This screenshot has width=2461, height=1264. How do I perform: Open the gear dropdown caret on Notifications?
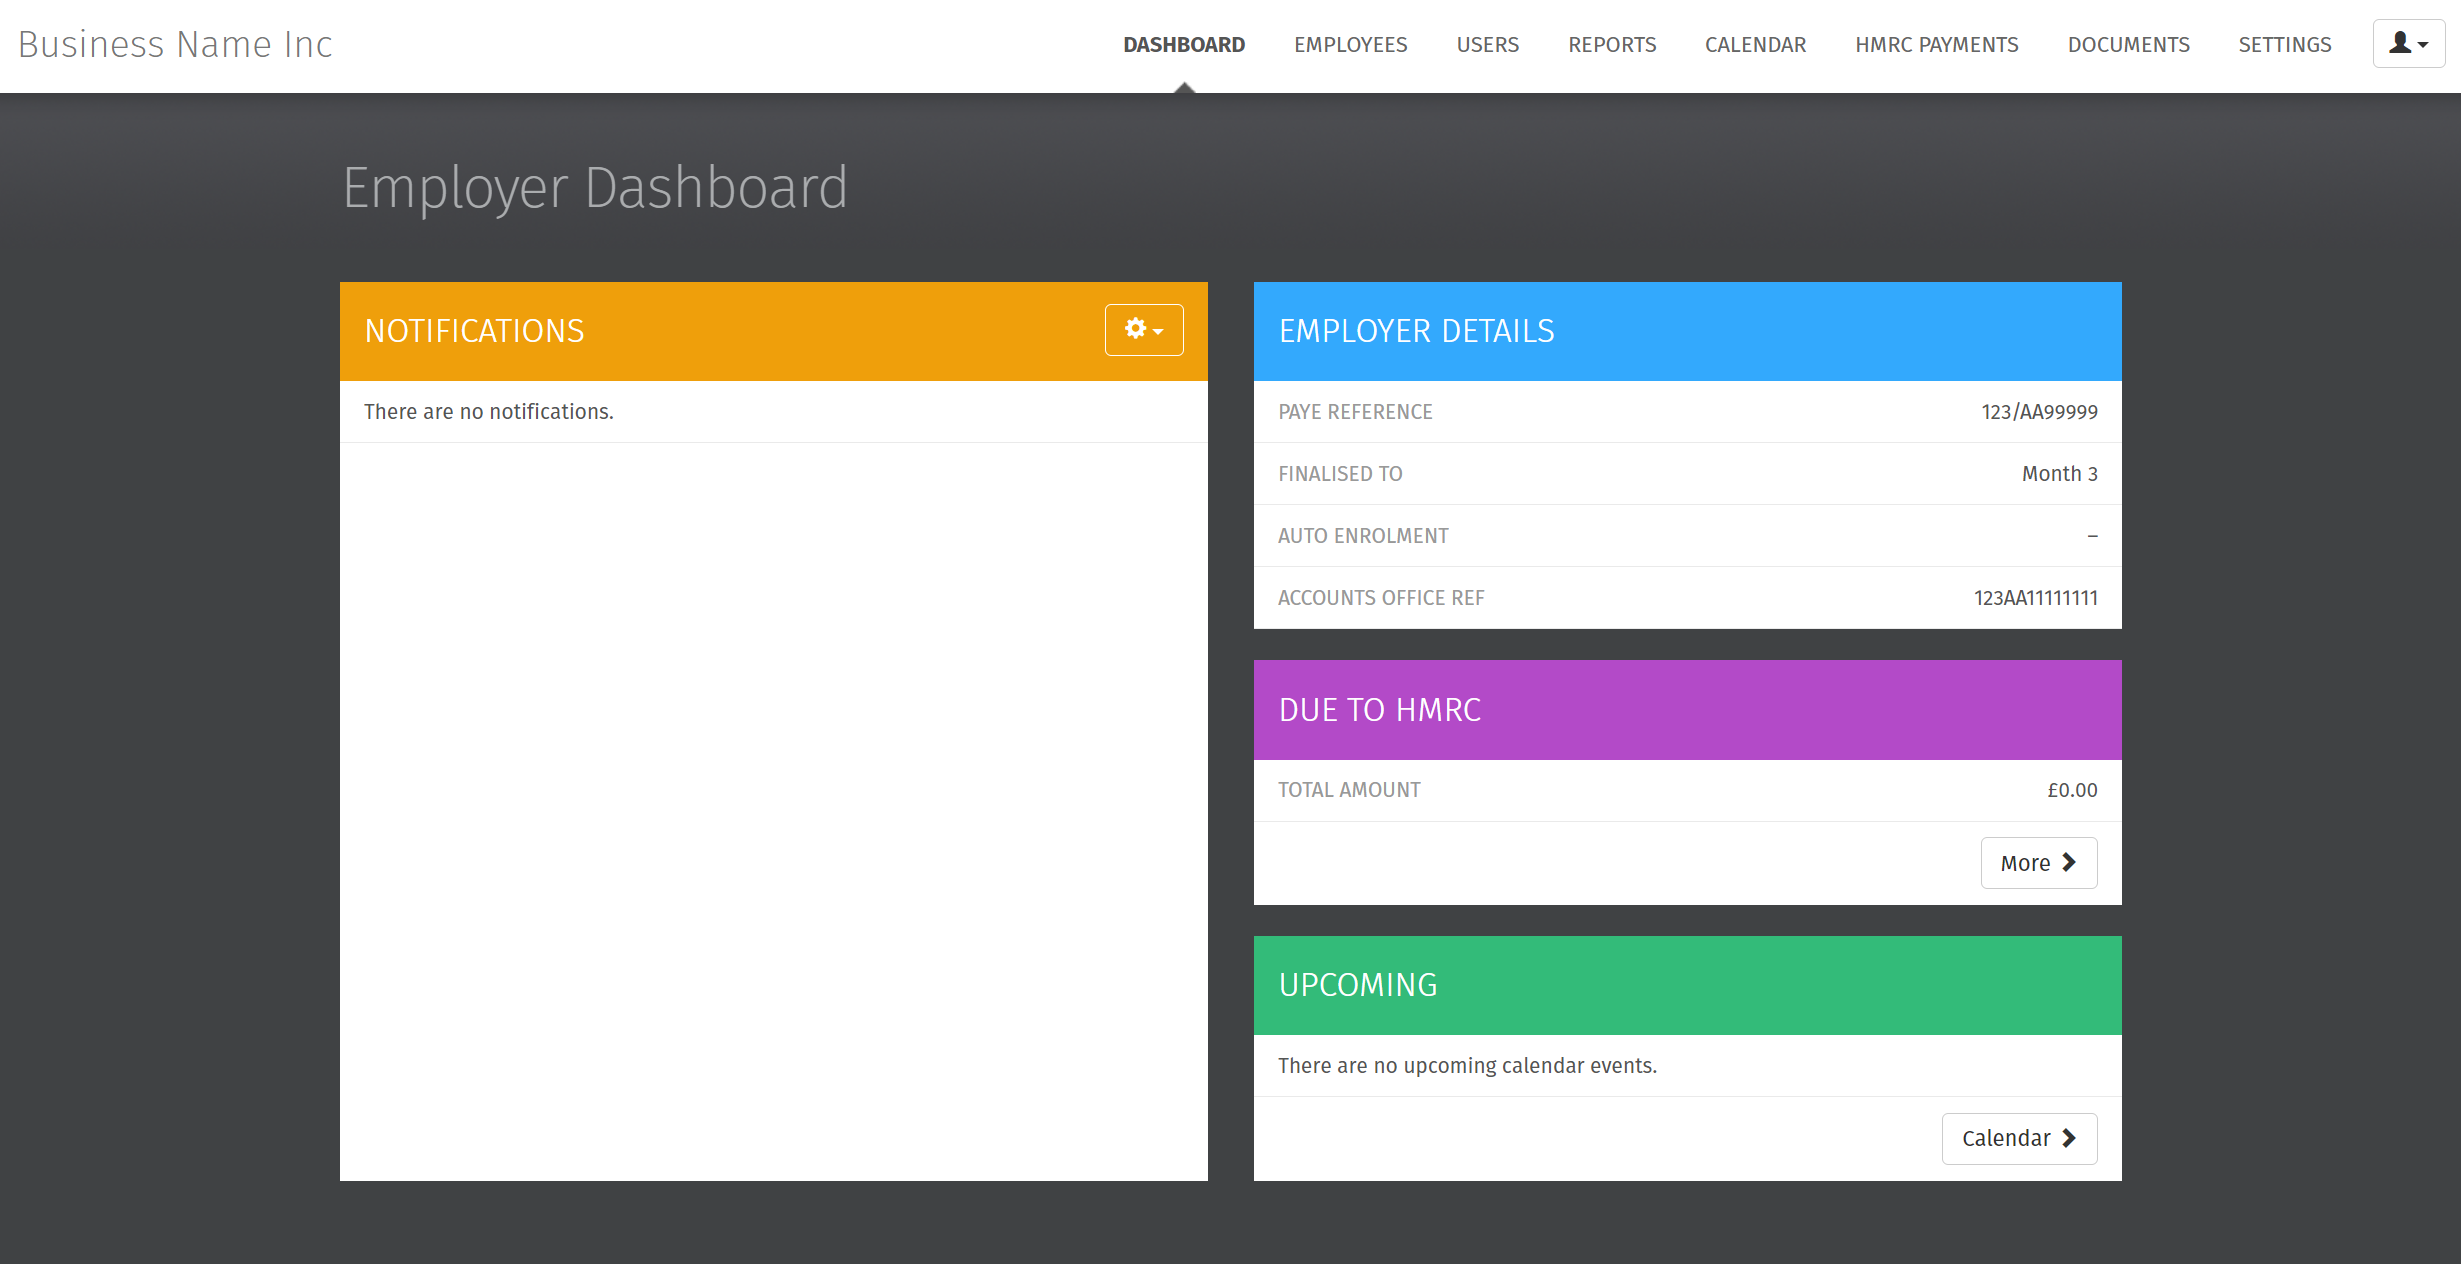1156,330
